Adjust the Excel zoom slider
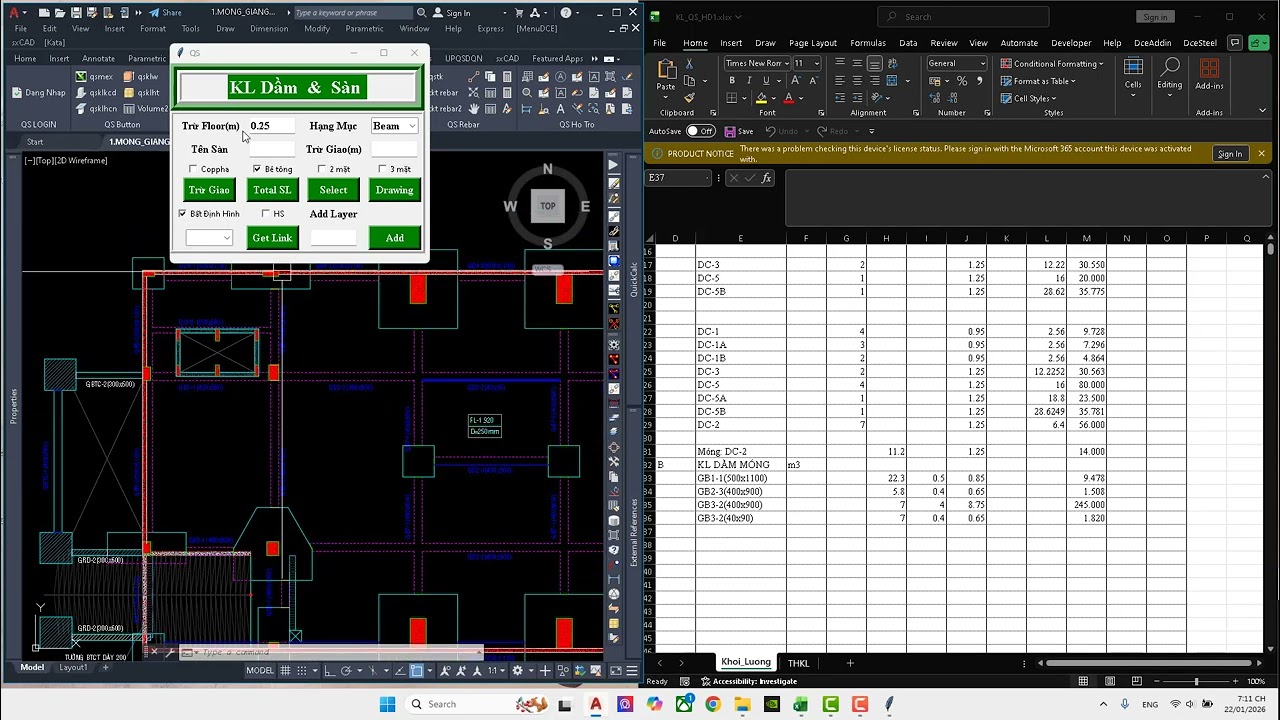Image resolution: width=1280 pixels, height=720 pixels. [1197, 681]
